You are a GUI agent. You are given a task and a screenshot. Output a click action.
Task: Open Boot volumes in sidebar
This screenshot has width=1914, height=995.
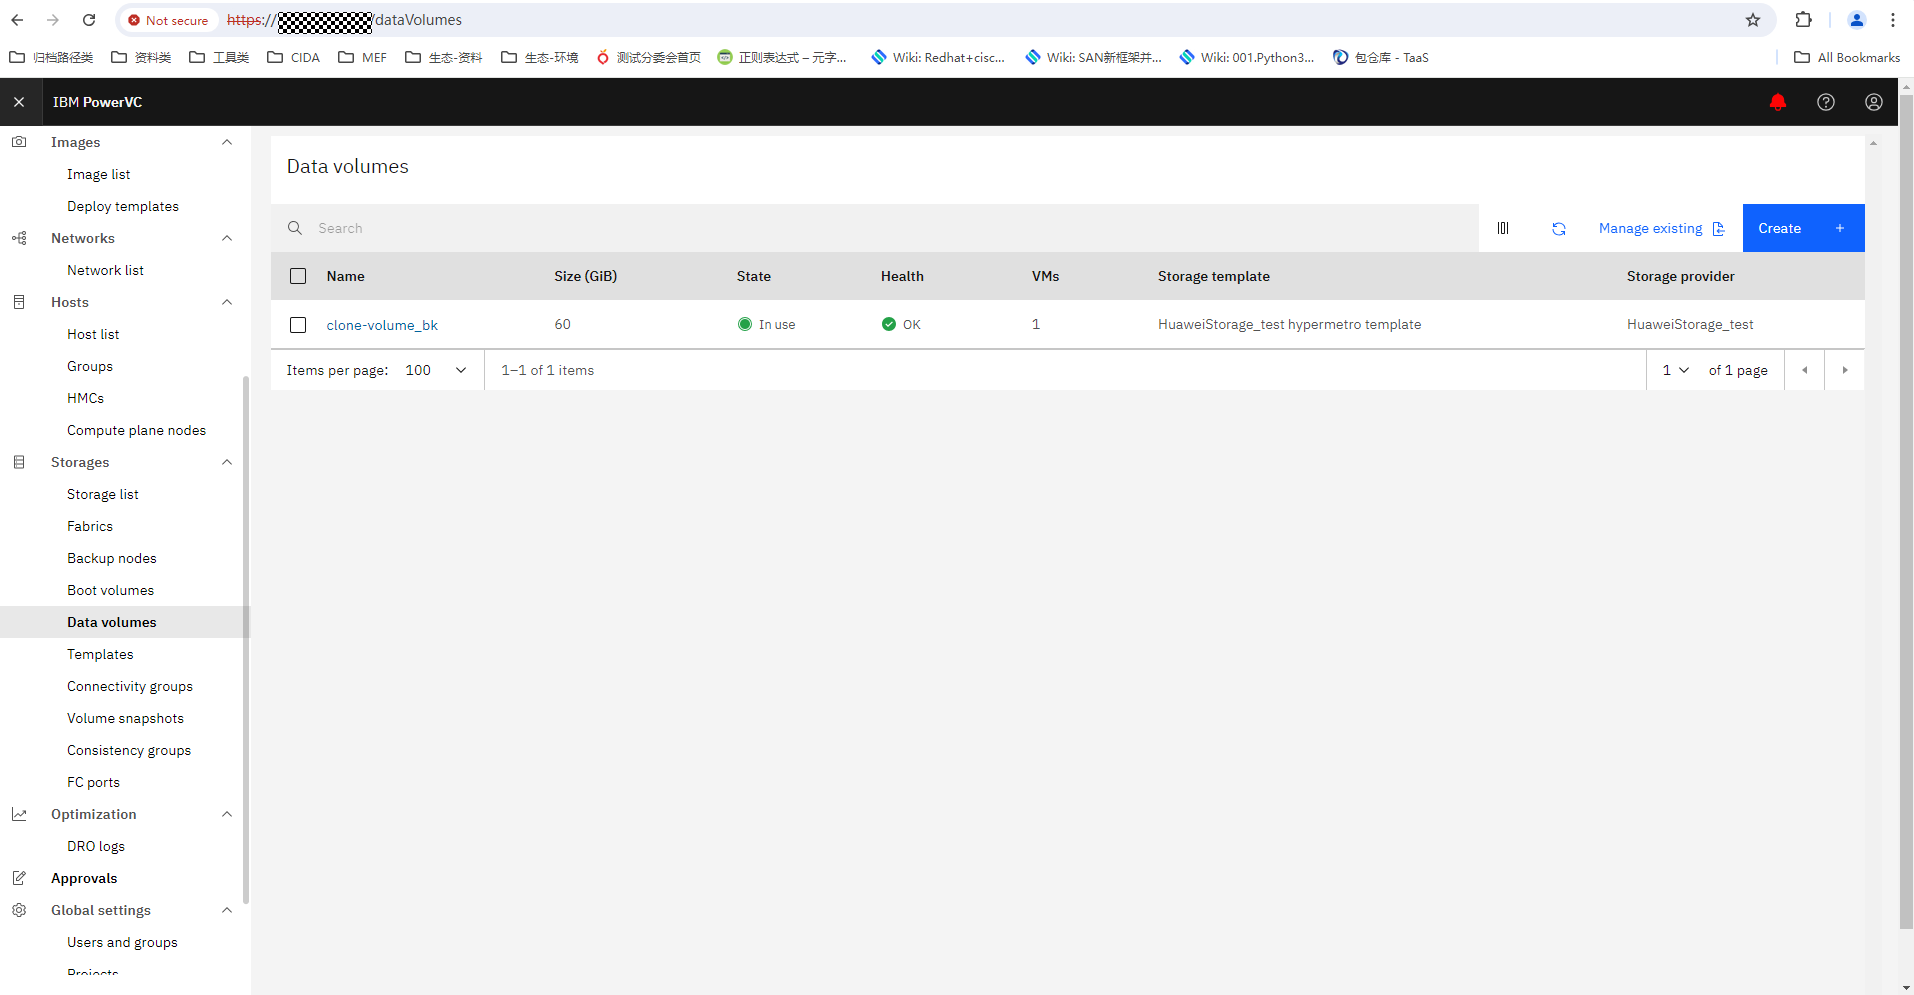(110, 590)
